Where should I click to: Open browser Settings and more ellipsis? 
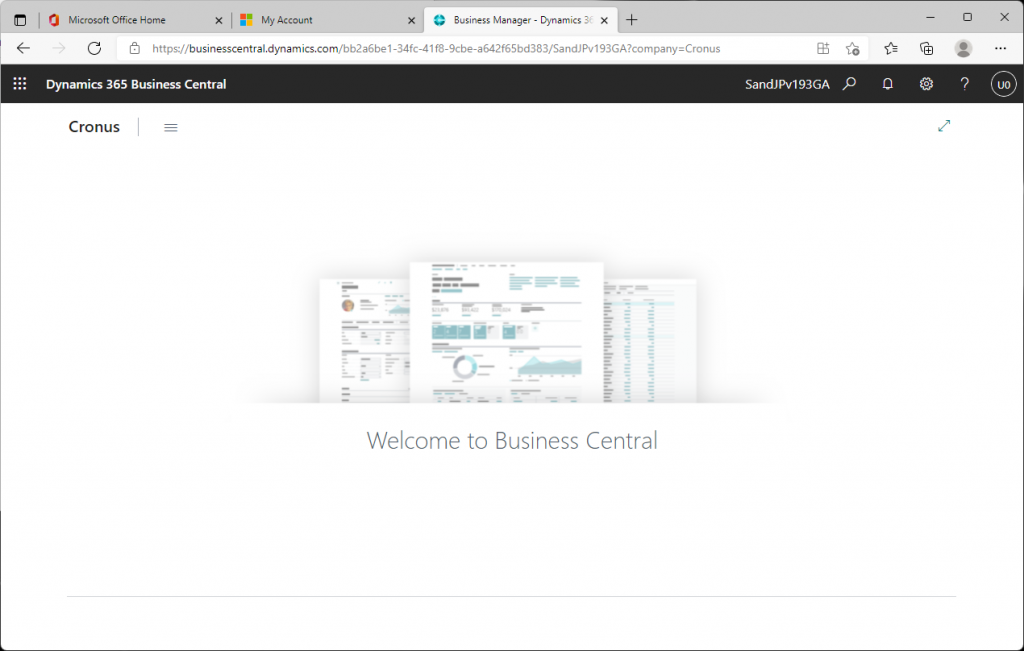pos(1000,48)
